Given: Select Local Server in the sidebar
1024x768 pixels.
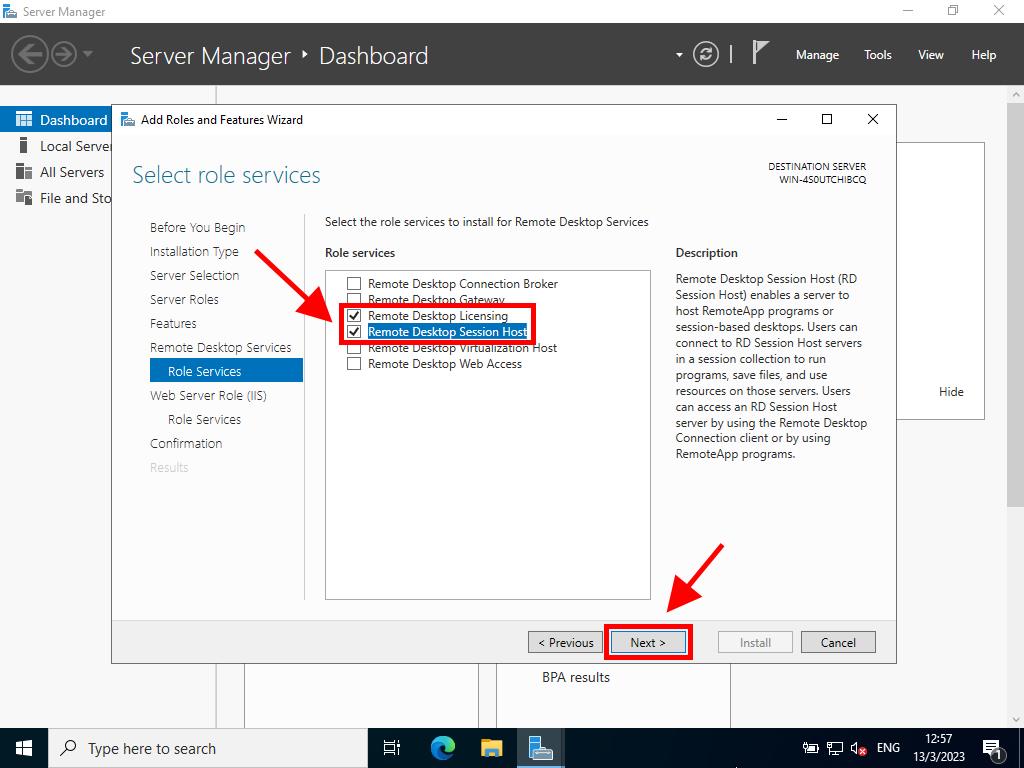Looking at the screenshot, I should coord(56,146).
